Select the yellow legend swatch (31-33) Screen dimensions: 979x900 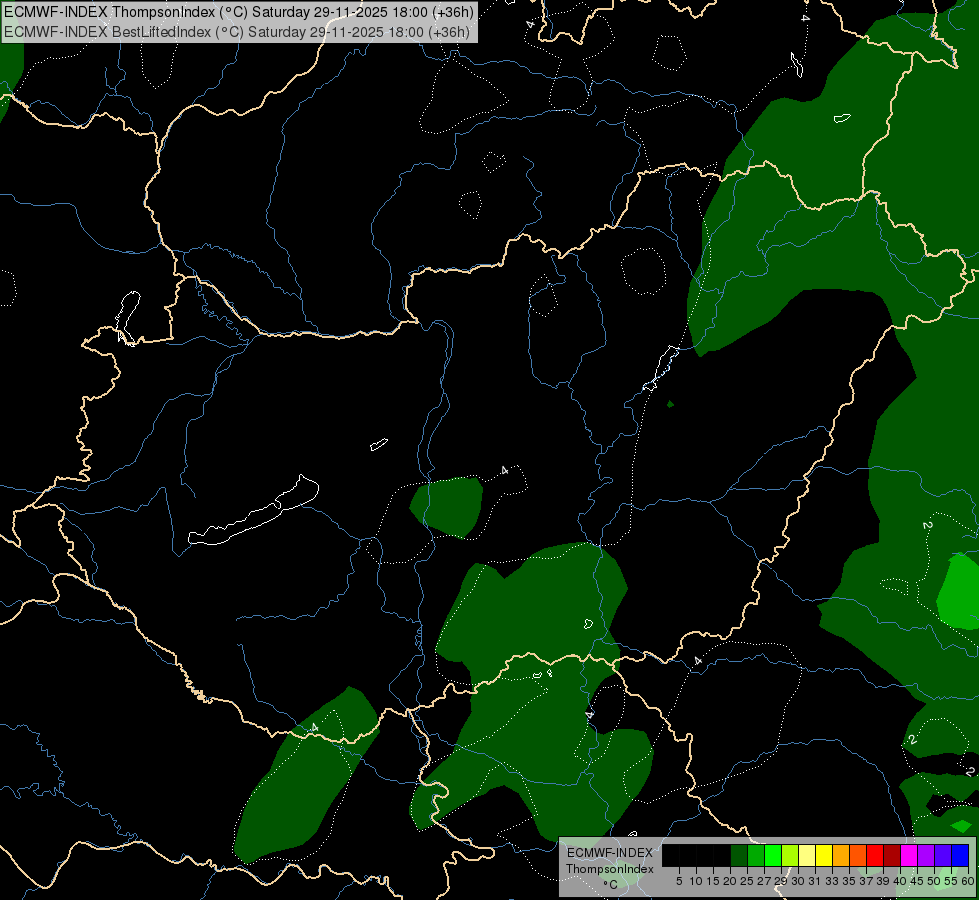tap(824, 855)
